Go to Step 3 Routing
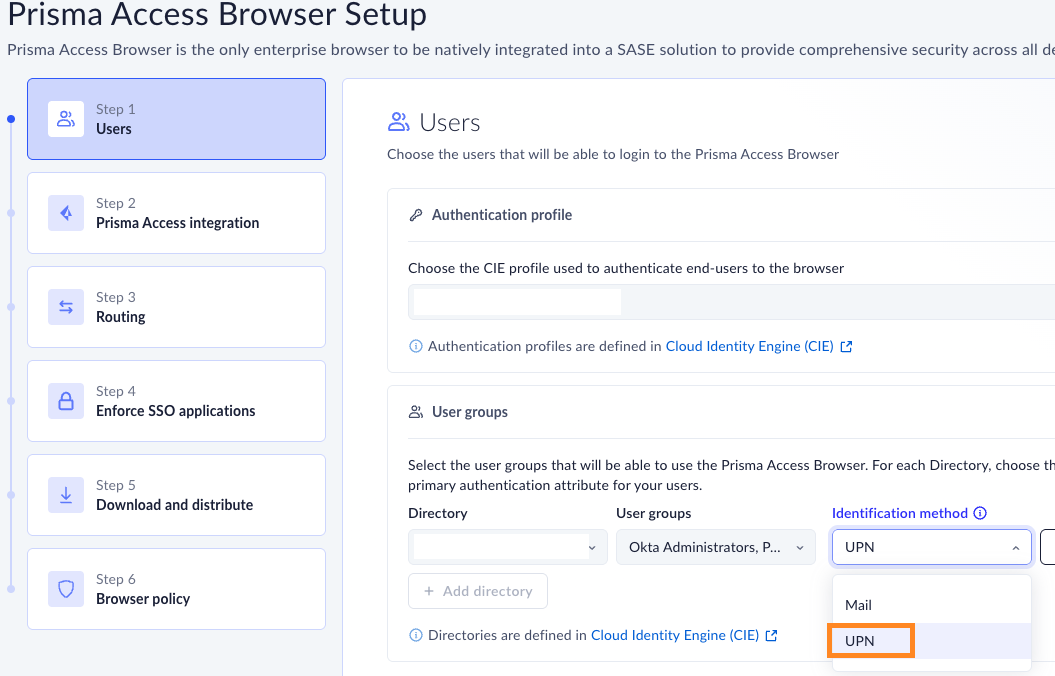This screenshot has width=1055, height=676. point(176,307)
